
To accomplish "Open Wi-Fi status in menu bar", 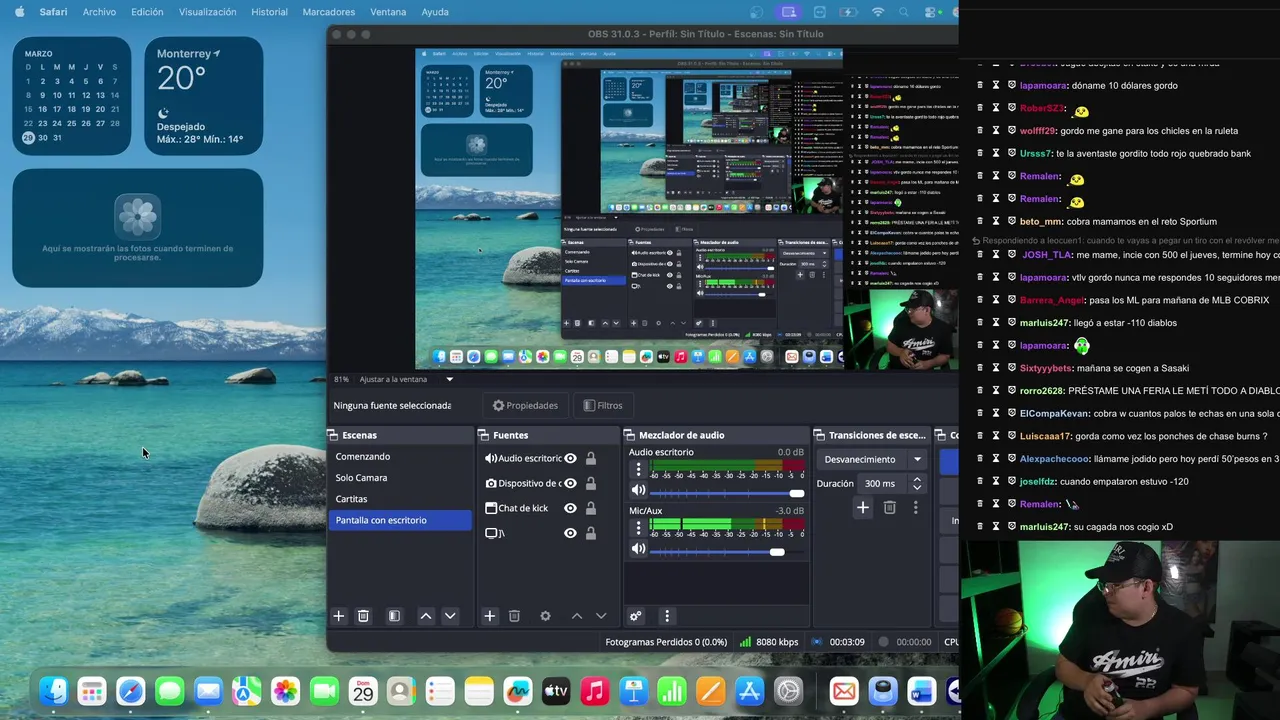I will 878,12.
